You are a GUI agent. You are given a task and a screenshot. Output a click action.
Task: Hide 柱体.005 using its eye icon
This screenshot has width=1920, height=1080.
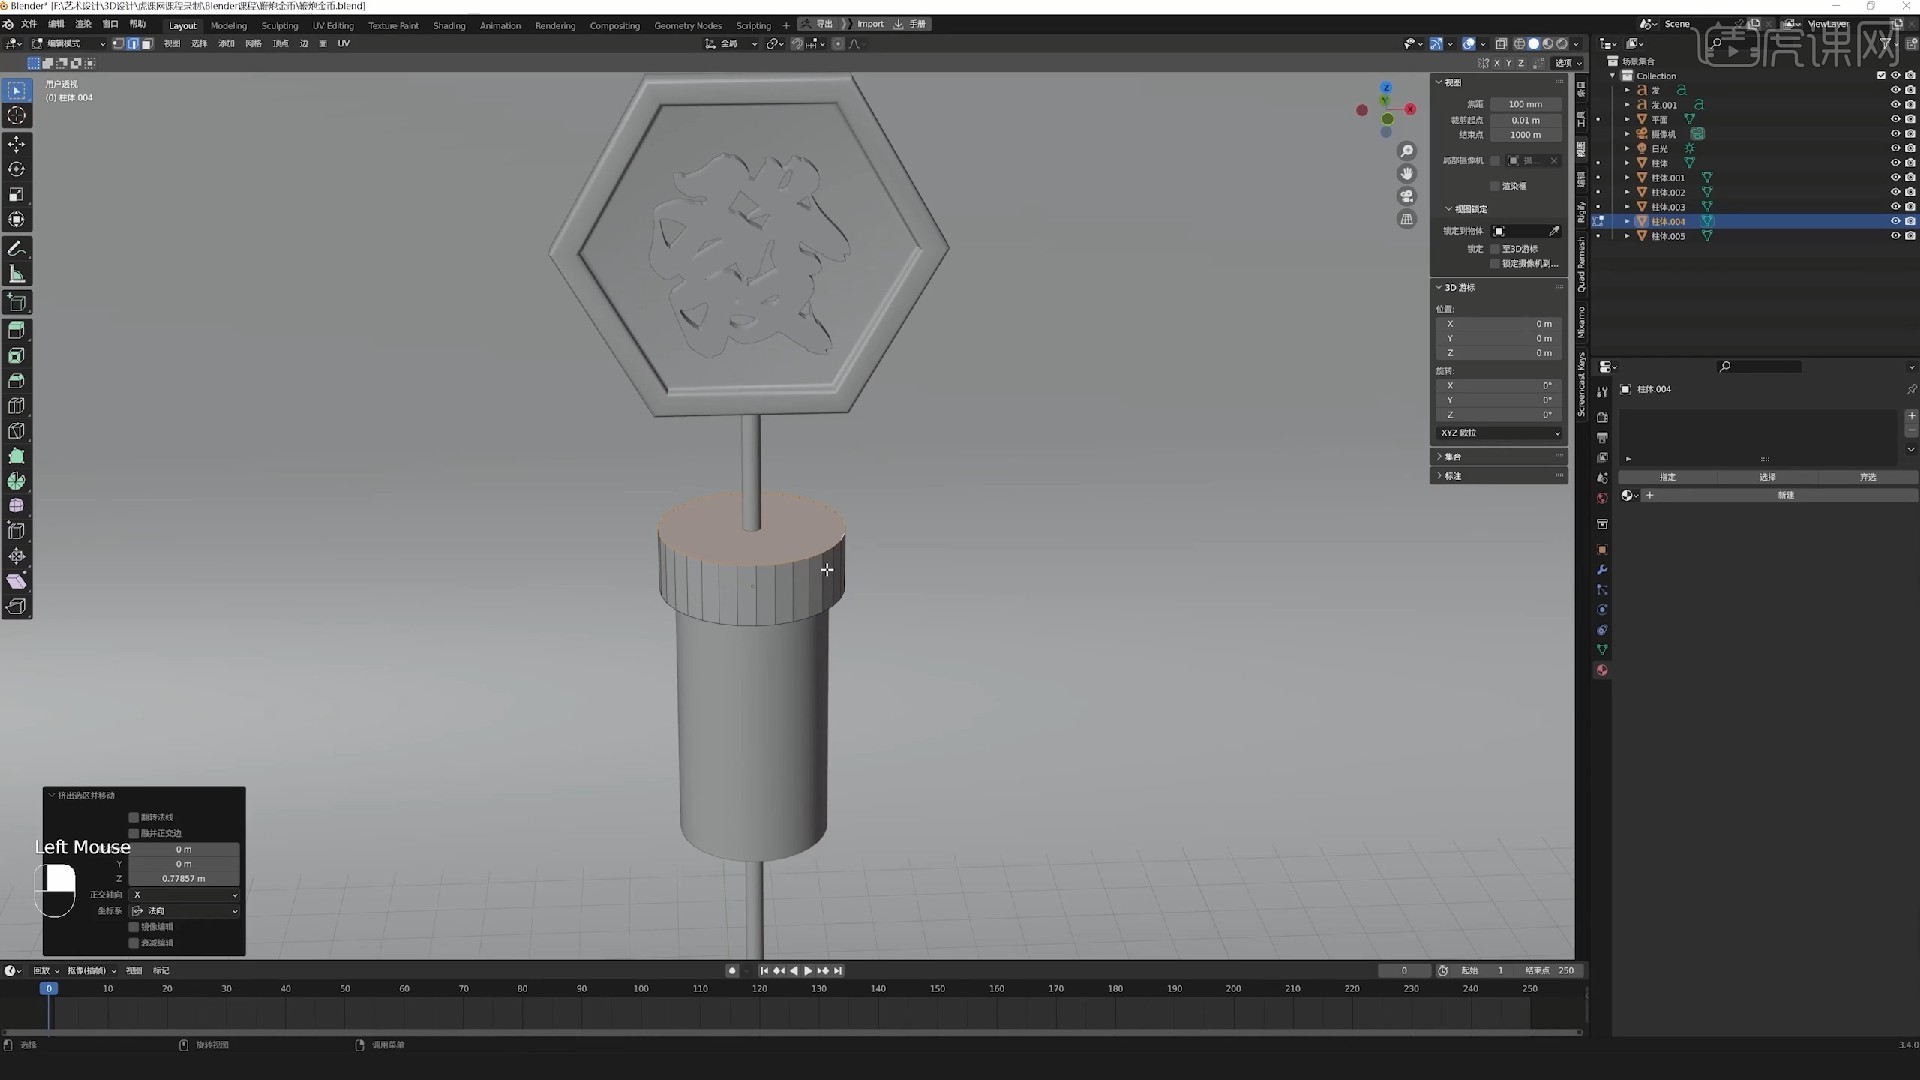coord(1895,236)
